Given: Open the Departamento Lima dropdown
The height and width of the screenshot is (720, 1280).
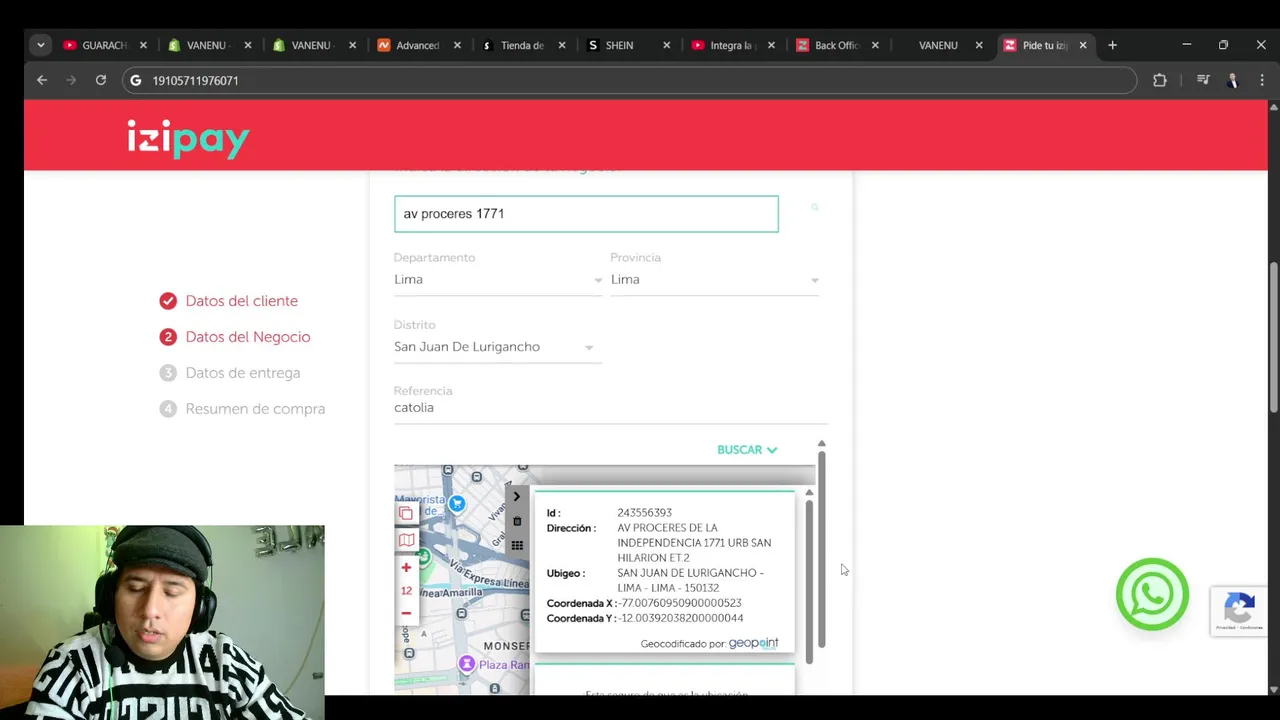Looking at the screenshot, I should 498,280.
